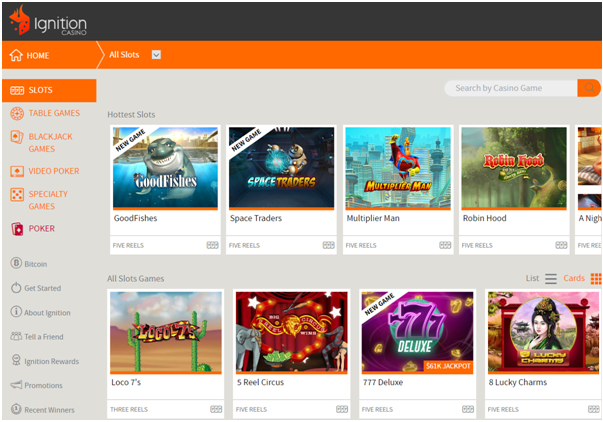
Task: Focus the Search by Casino Game field
Action: pos(511,88)
